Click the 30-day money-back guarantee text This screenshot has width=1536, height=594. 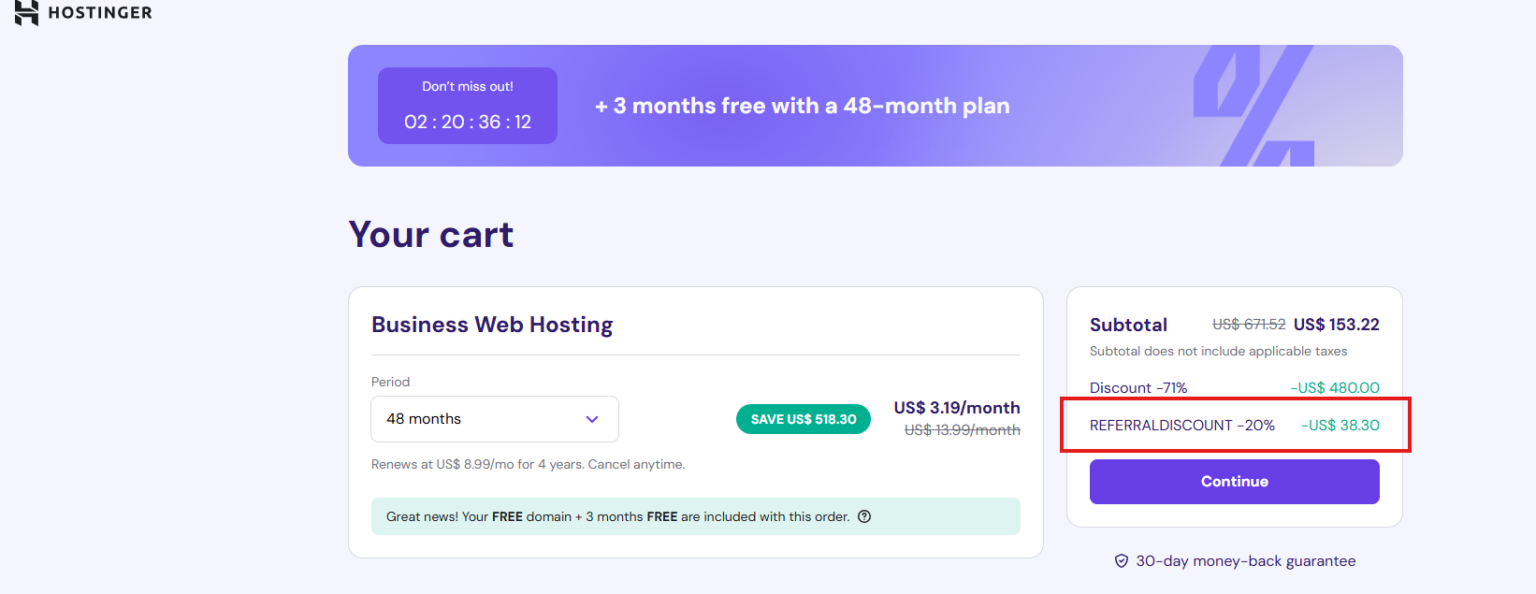tap(1246, 561)
